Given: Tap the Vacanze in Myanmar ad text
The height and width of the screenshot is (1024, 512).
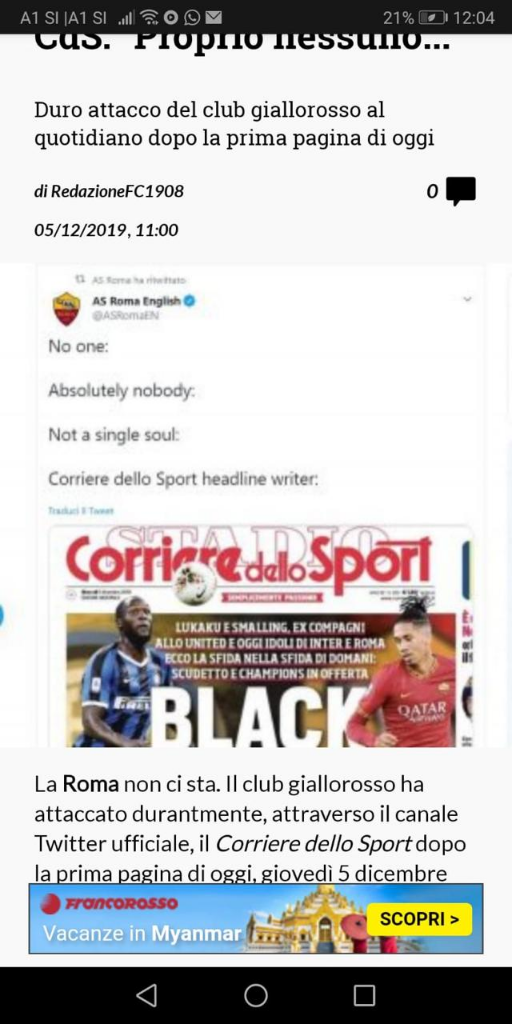Looking at the screenshot, I should click(142, 934).
